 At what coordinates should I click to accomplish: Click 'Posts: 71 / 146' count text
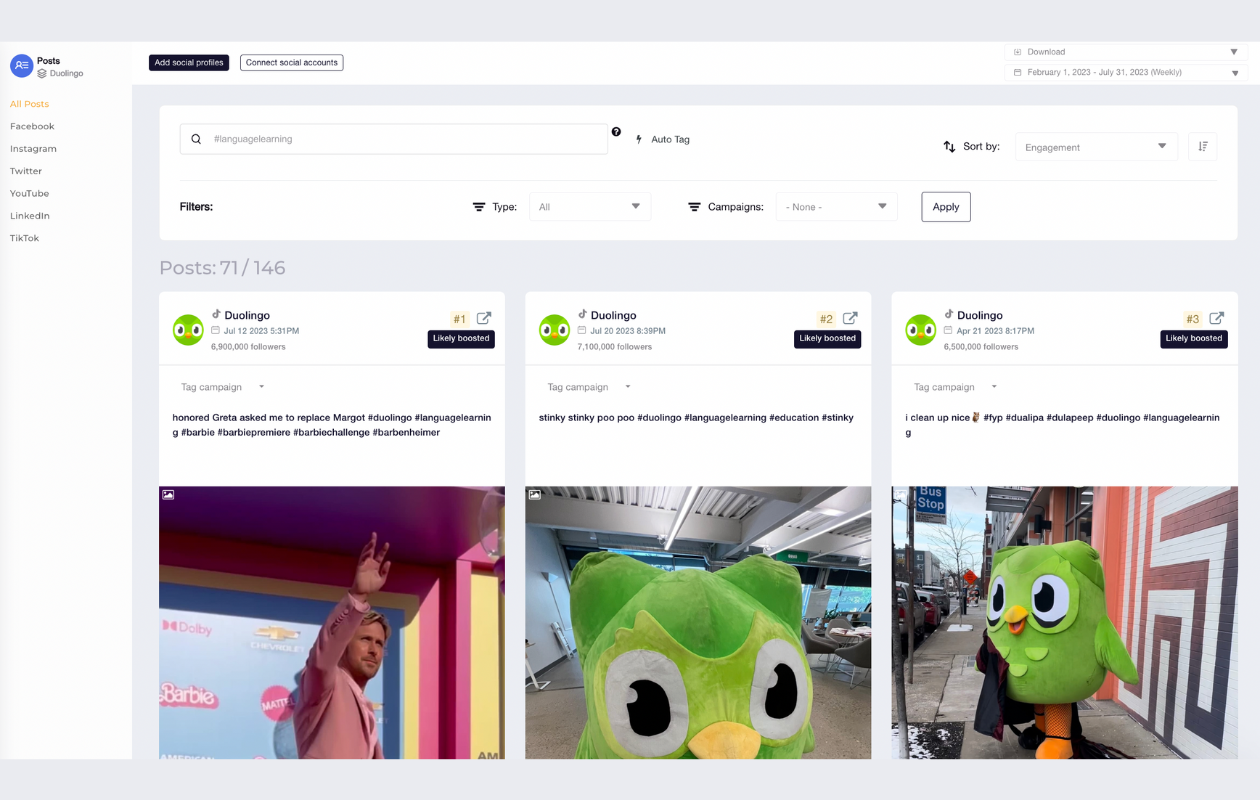(x=222, y=268)
